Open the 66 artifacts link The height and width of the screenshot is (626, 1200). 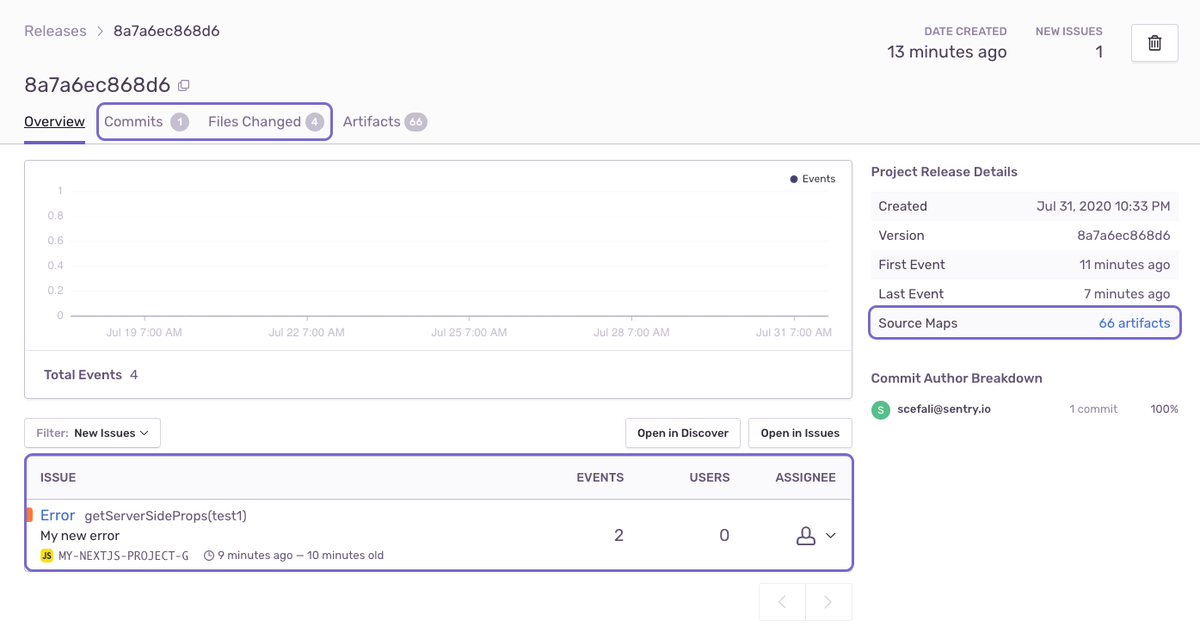(x=1134, y=323)
